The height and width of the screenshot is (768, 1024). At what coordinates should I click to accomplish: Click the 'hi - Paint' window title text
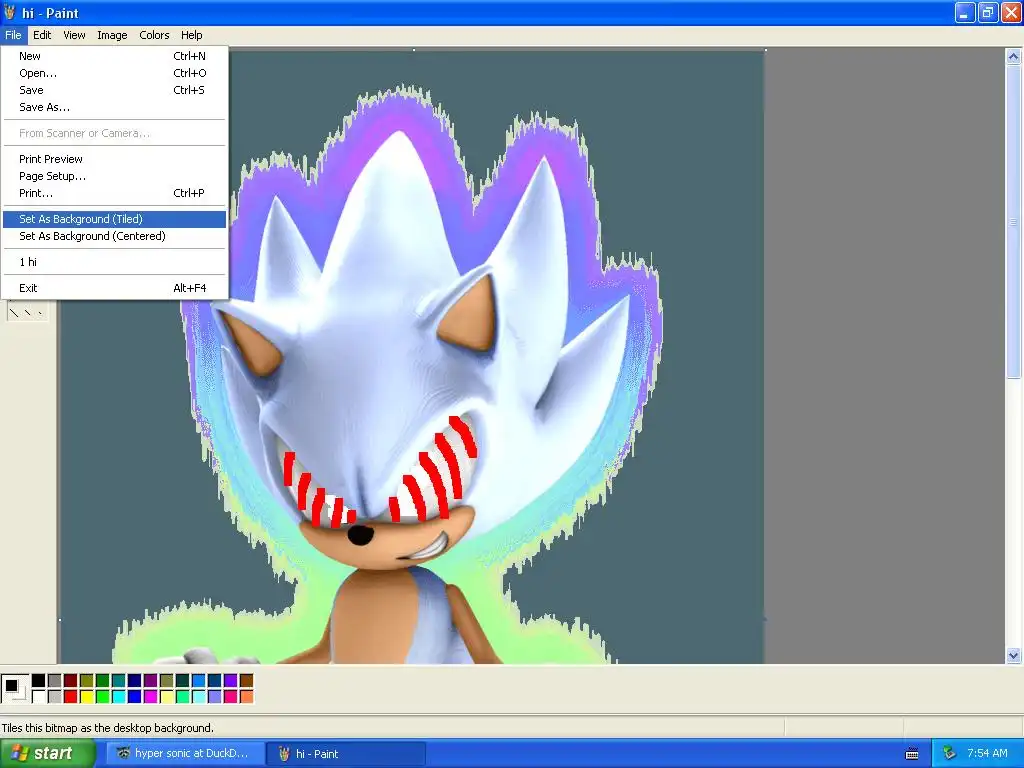[x=50, y=13]
